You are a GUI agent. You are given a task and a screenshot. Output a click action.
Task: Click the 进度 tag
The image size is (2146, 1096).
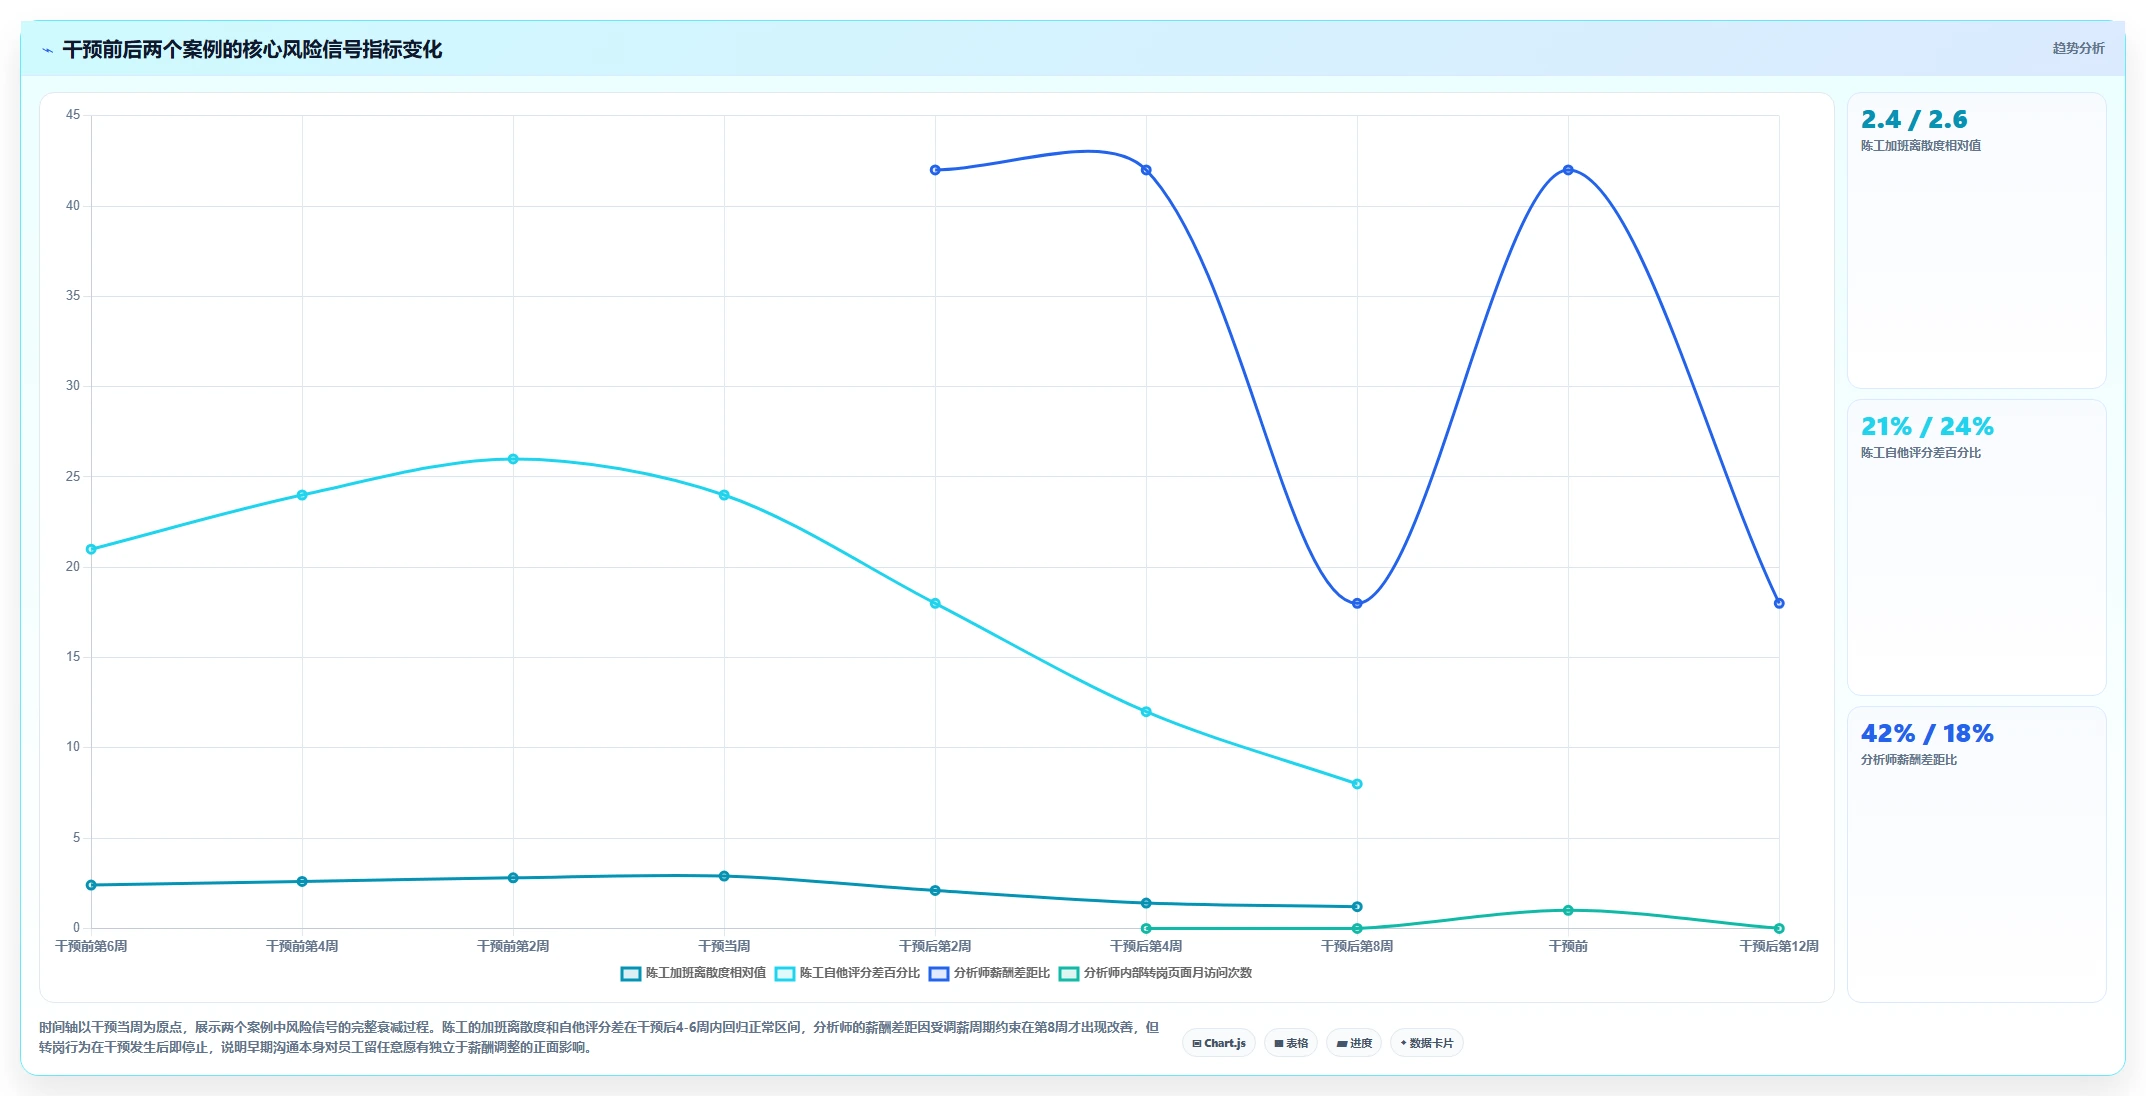(x=1354, y=1043)
